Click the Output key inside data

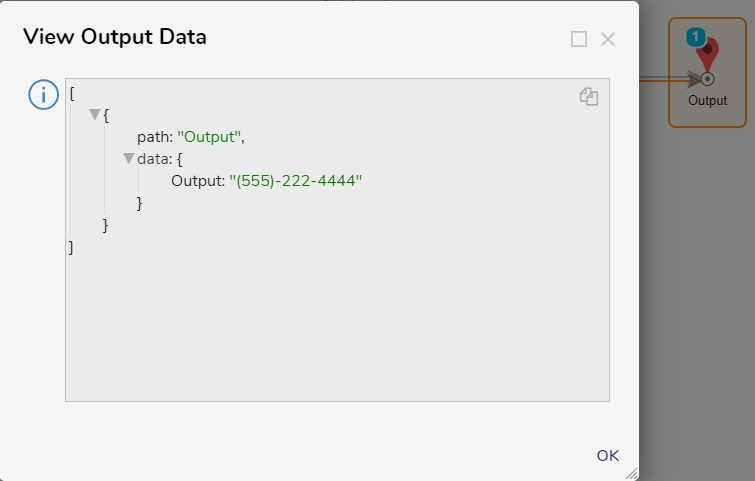[198, 181]
